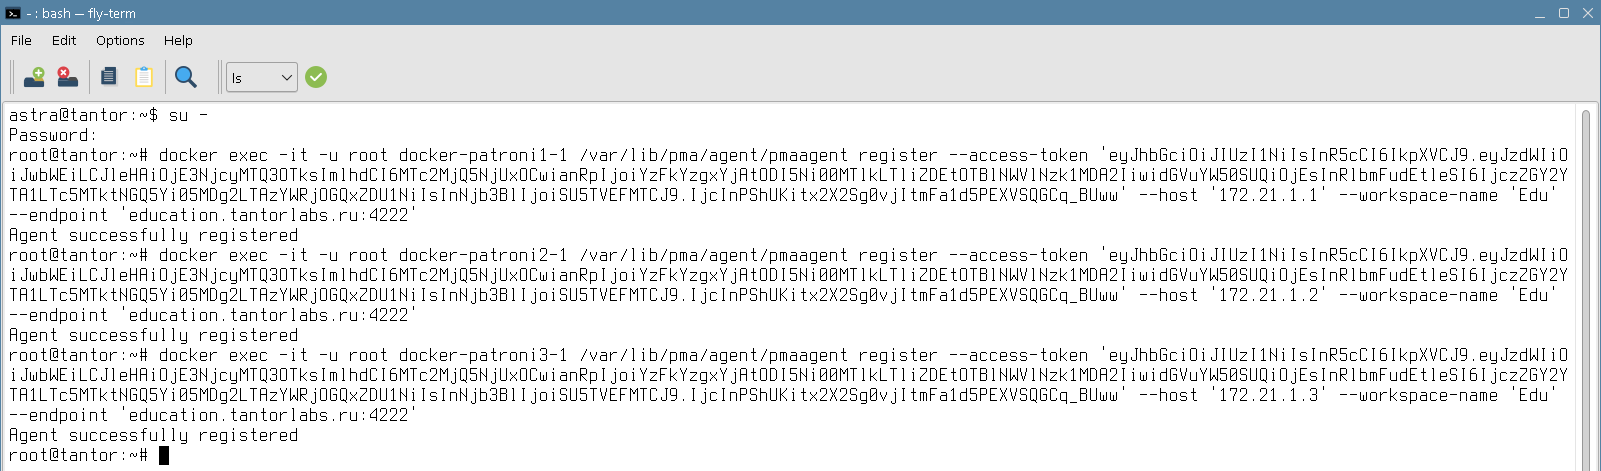Expand the 'ls' command dropdown

pos(287,77)
